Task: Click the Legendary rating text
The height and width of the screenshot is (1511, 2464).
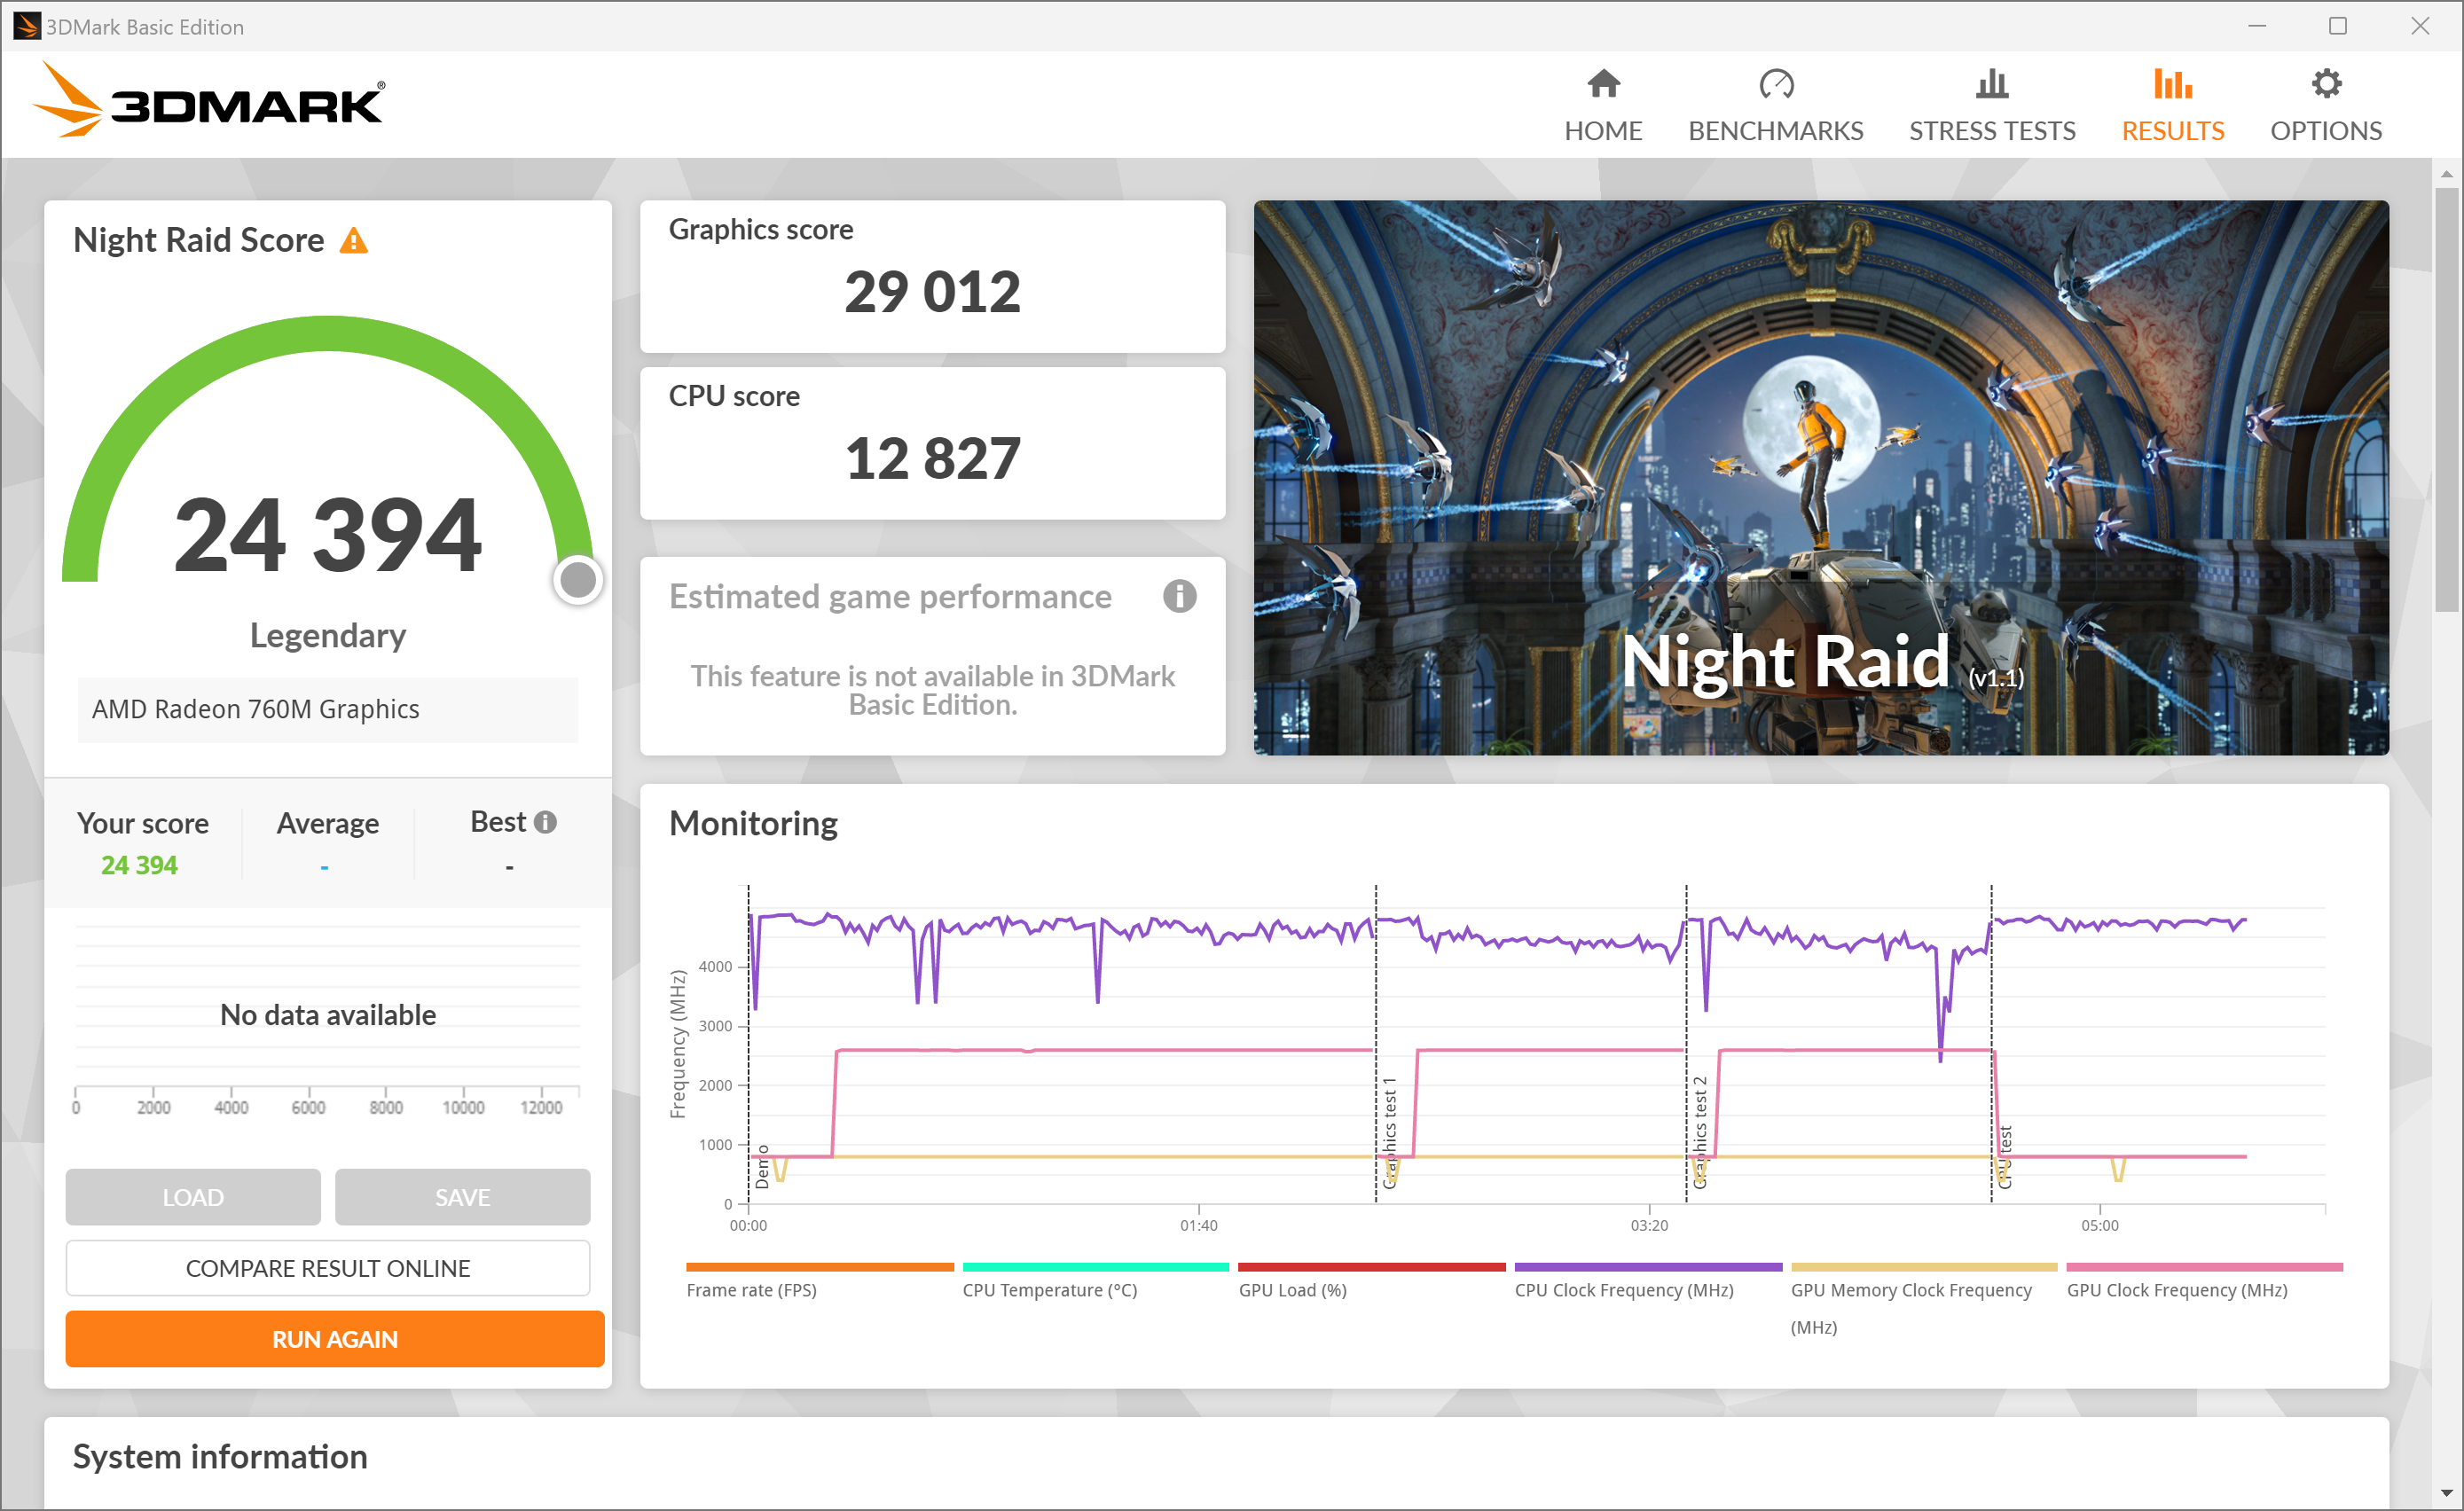Action: tap(328, 636)
